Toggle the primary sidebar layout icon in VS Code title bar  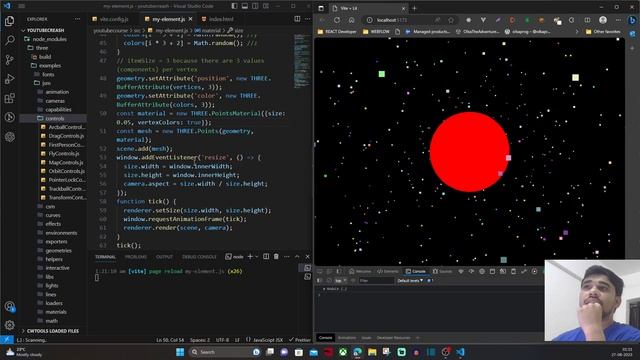pos(234,6)
